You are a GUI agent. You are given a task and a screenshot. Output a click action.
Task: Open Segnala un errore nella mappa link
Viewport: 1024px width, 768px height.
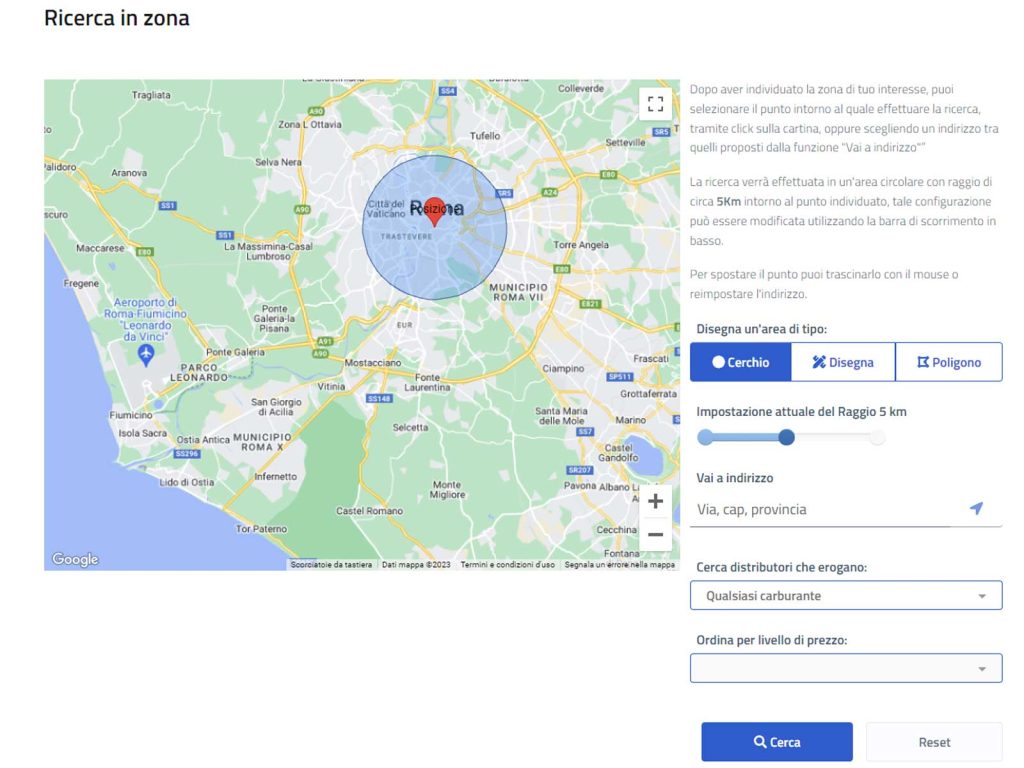click(619, 564)
